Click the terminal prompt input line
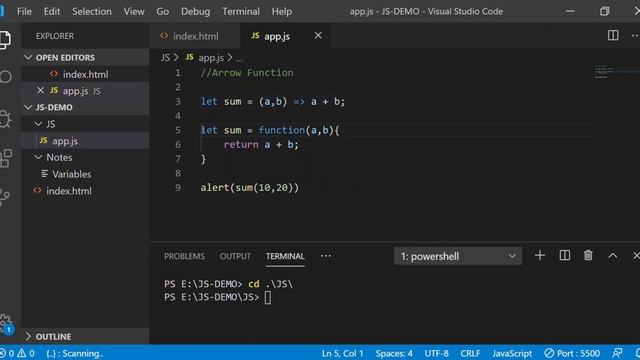 click(217, 297)
